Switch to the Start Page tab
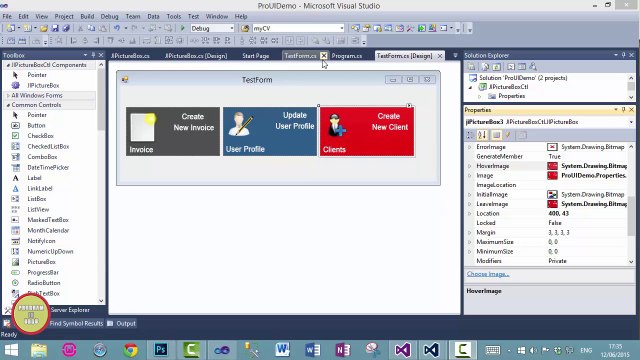 pyautogui.click(x=256, y=56)
